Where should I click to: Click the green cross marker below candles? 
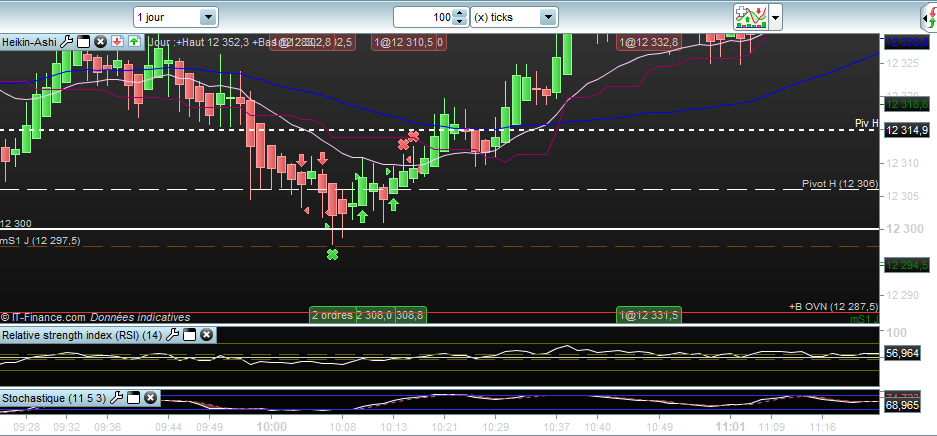pos(332,254)
